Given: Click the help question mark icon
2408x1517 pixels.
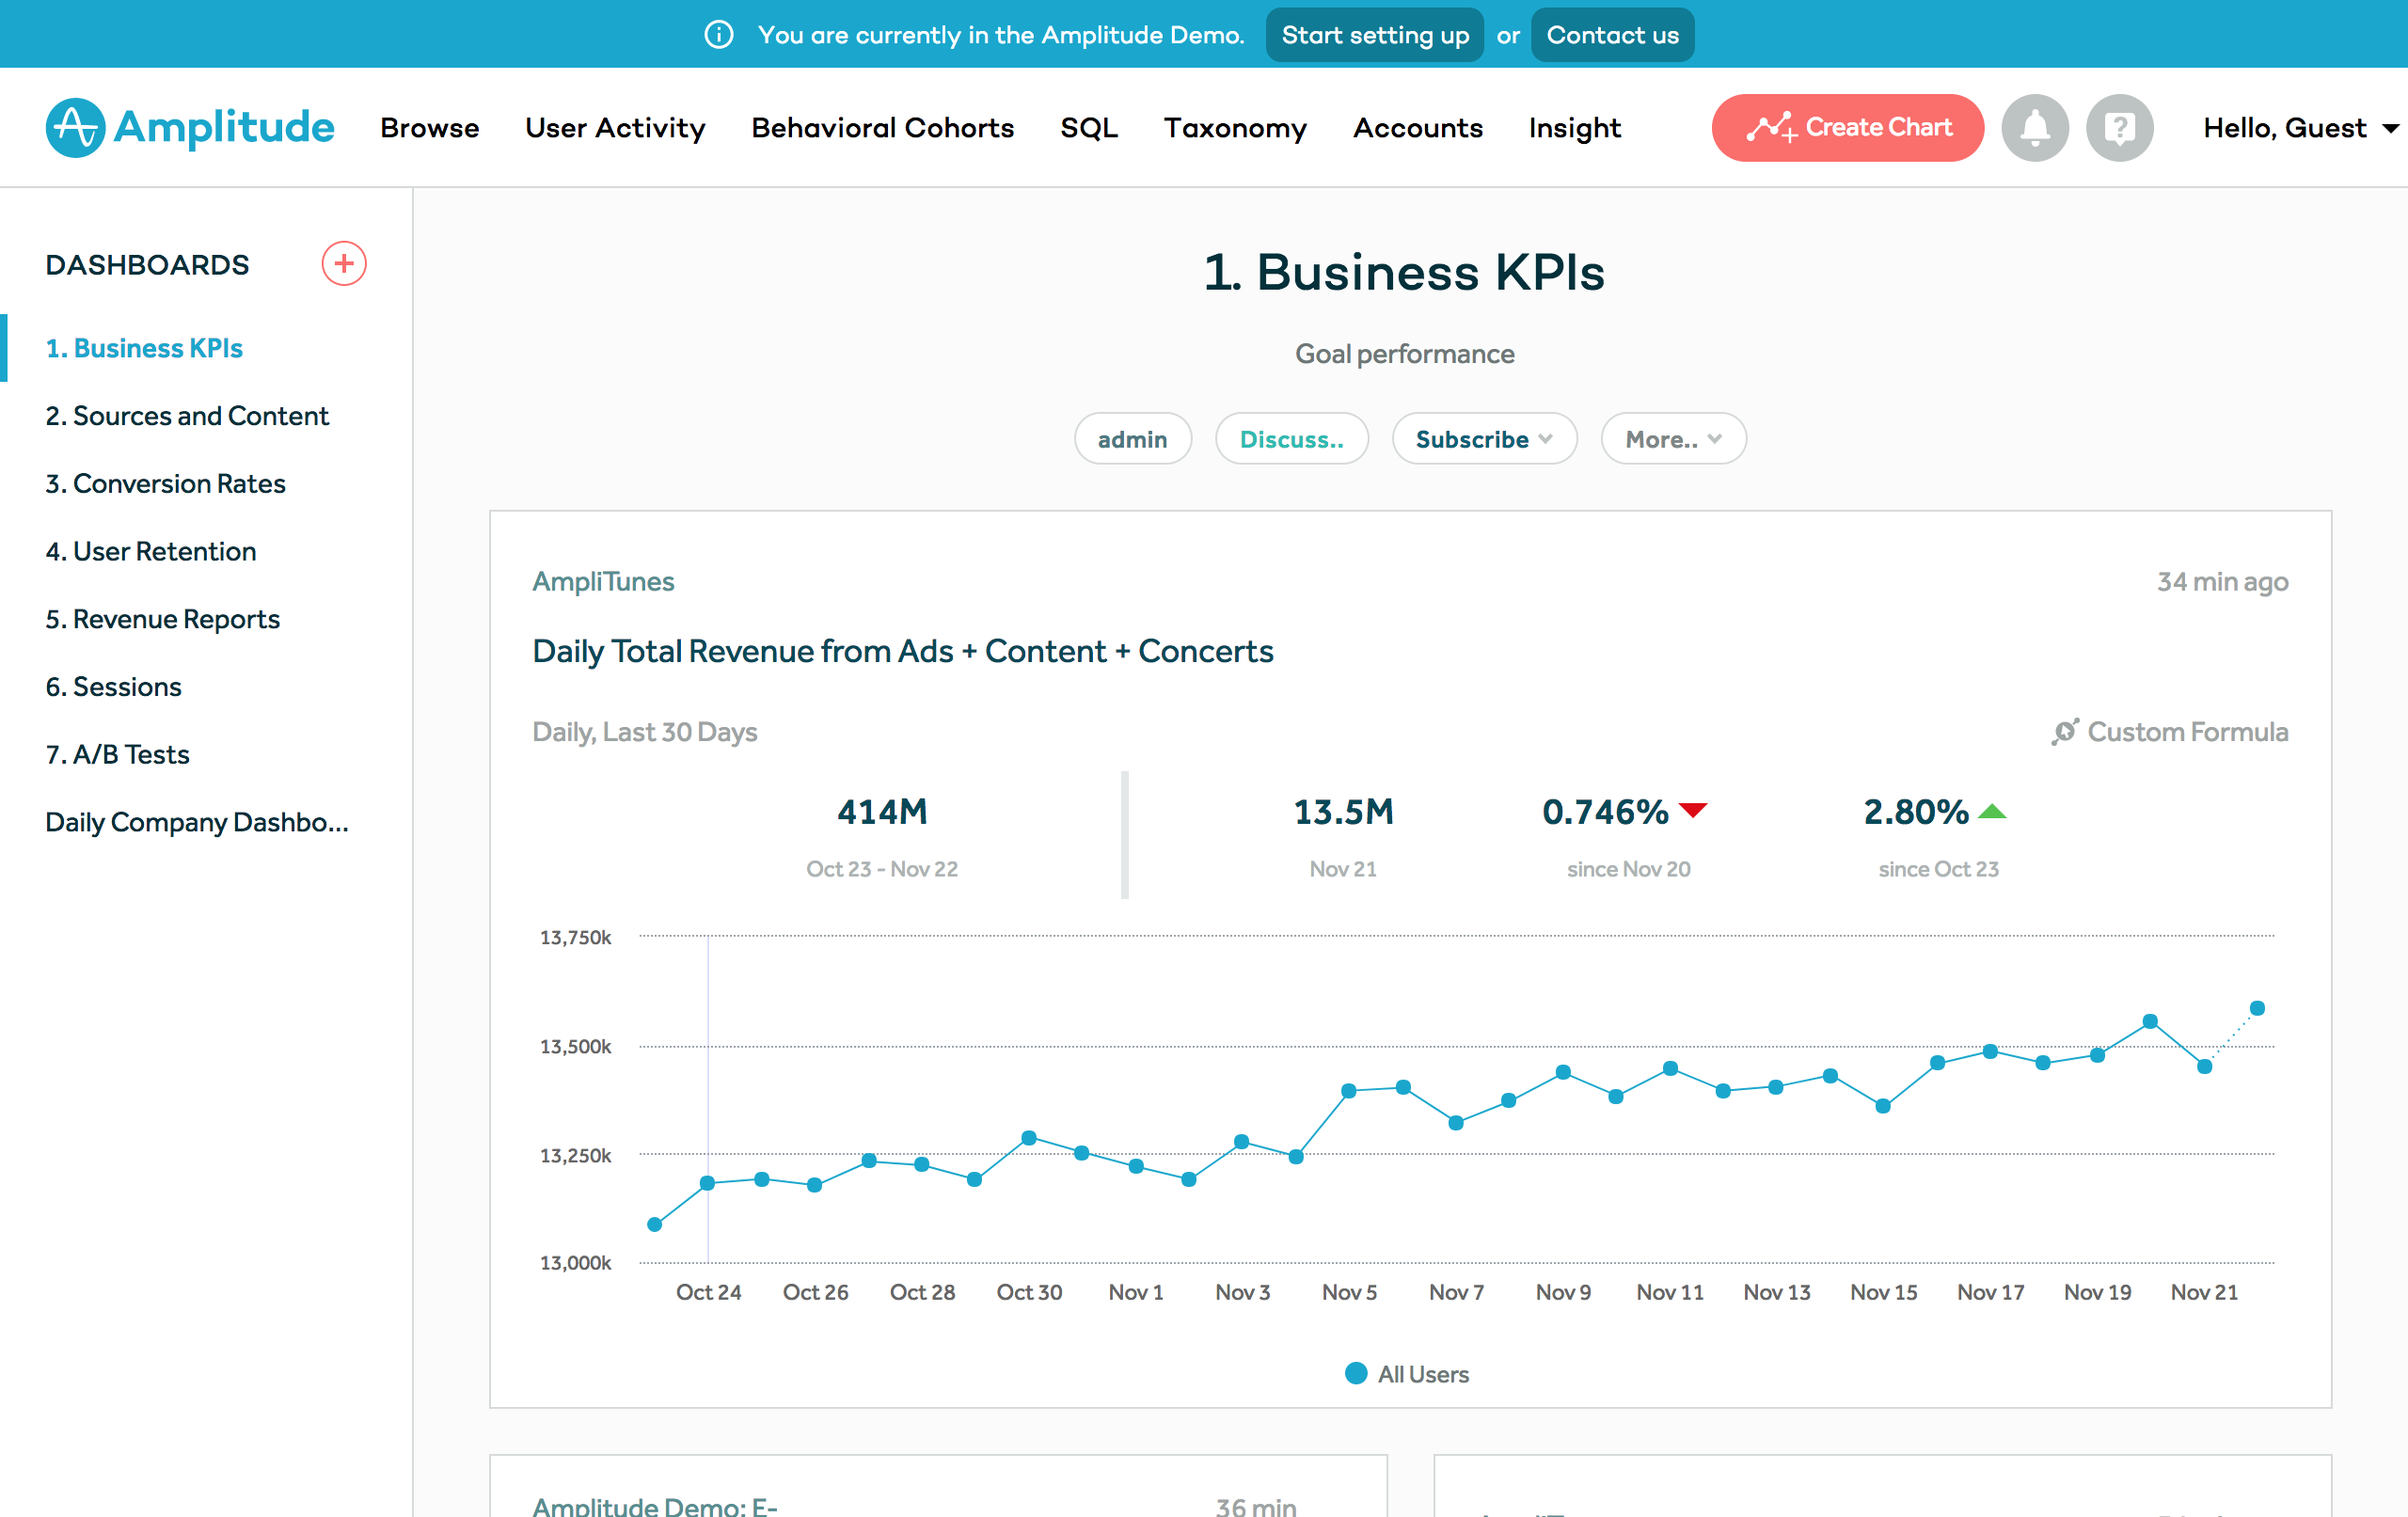Looking at the screenshot, I should pyautogui.click(x=2119, y=128).
